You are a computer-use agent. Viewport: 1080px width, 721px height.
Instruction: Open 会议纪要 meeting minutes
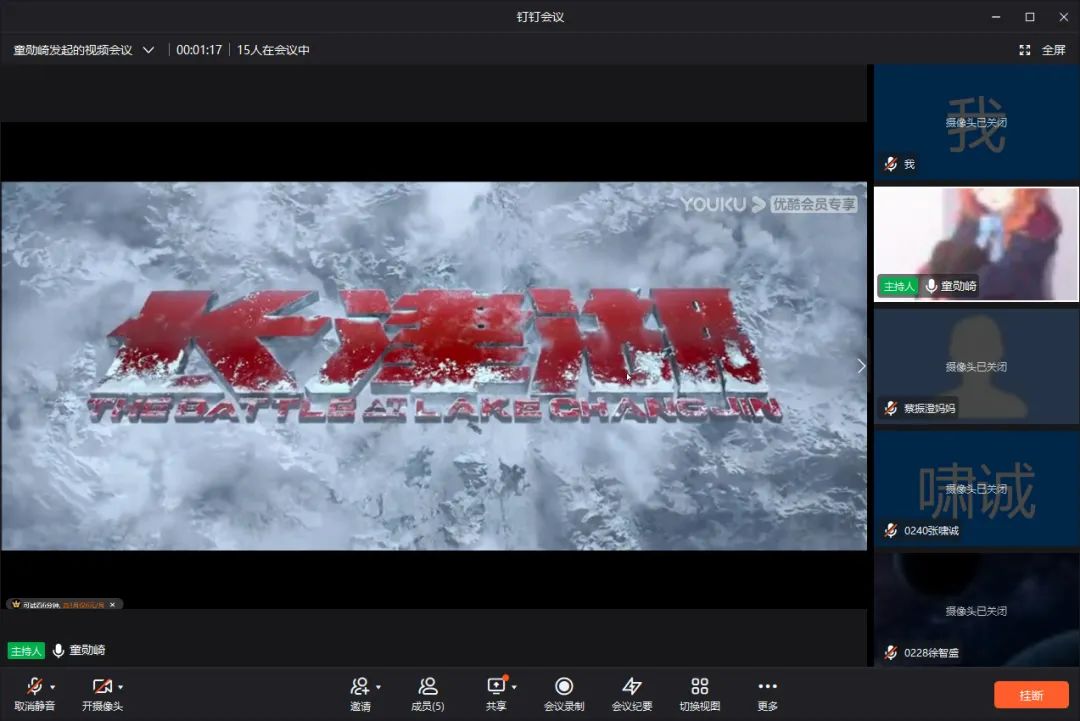click(x=632, y=694)
